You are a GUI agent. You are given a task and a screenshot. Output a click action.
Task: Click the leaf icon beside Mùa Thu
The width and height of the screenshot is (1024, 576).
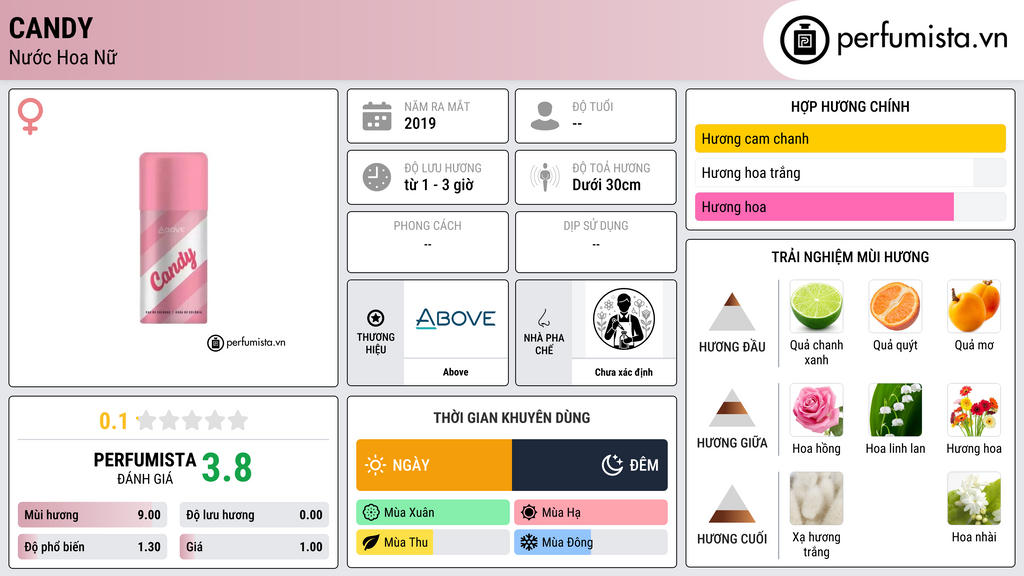(371, 542)
